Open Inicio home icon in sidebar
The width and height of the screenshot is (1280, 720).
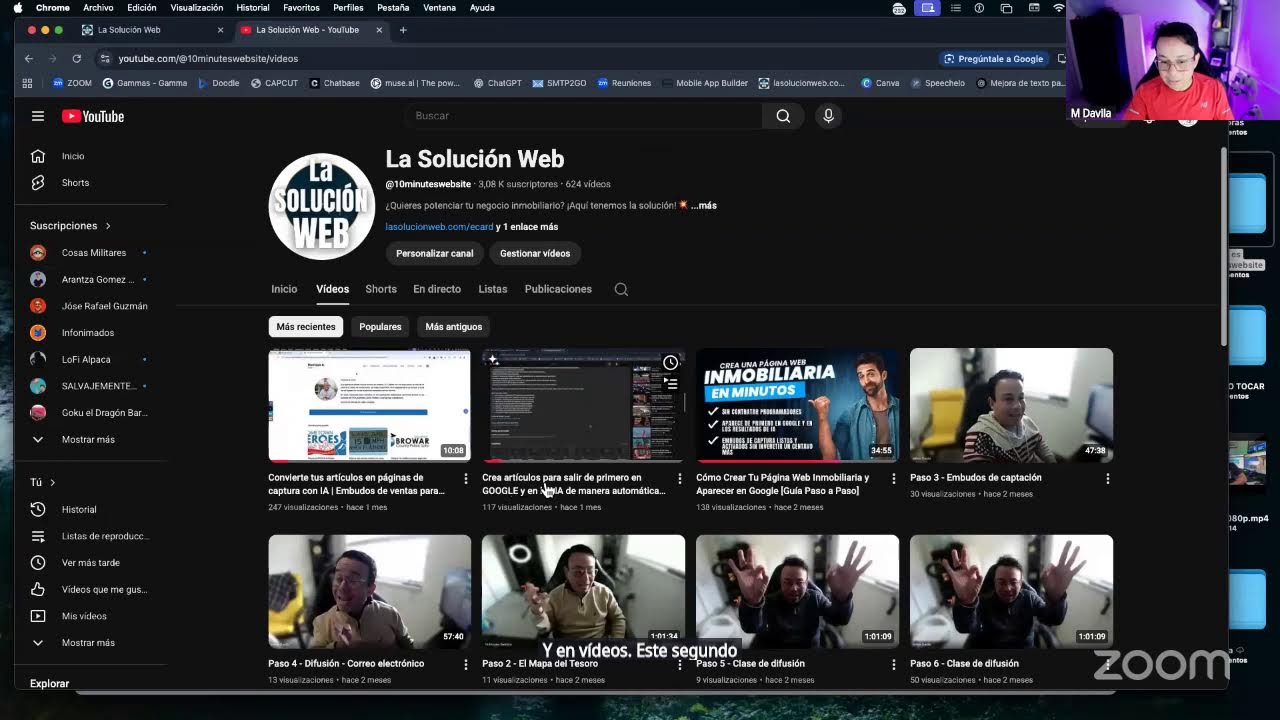38,156
